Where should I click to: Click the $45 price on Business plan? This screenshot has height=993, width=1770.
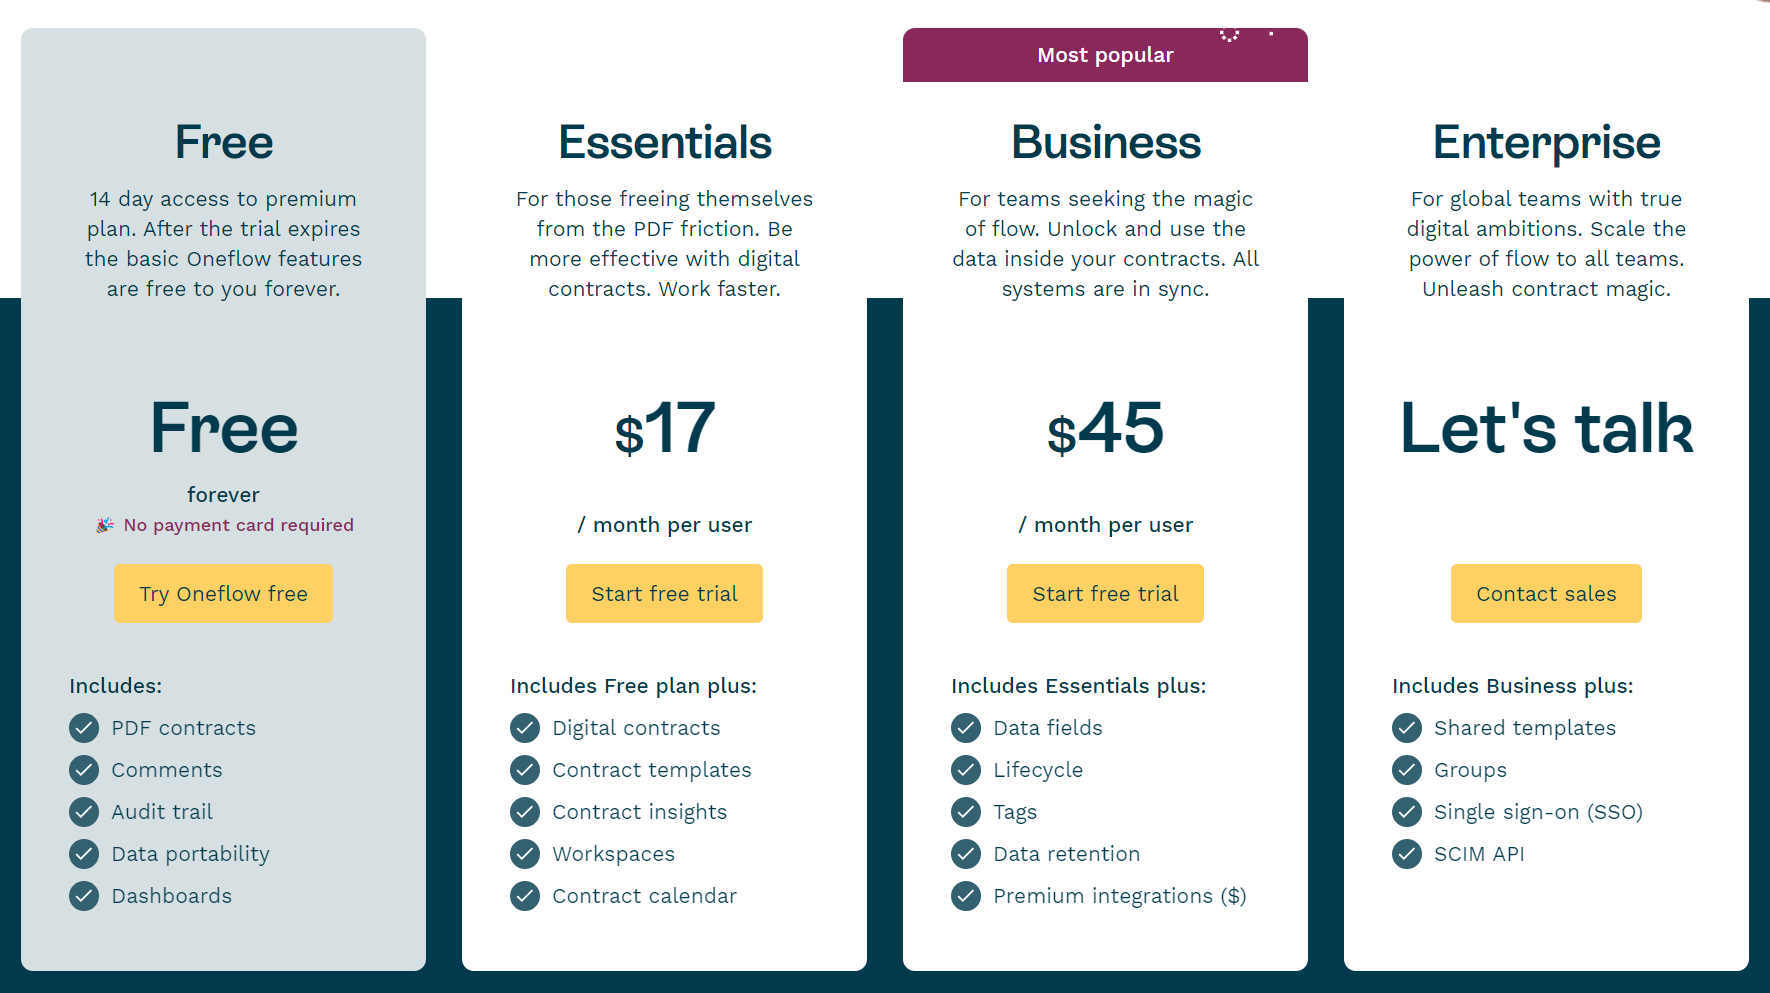(1105, 430)
